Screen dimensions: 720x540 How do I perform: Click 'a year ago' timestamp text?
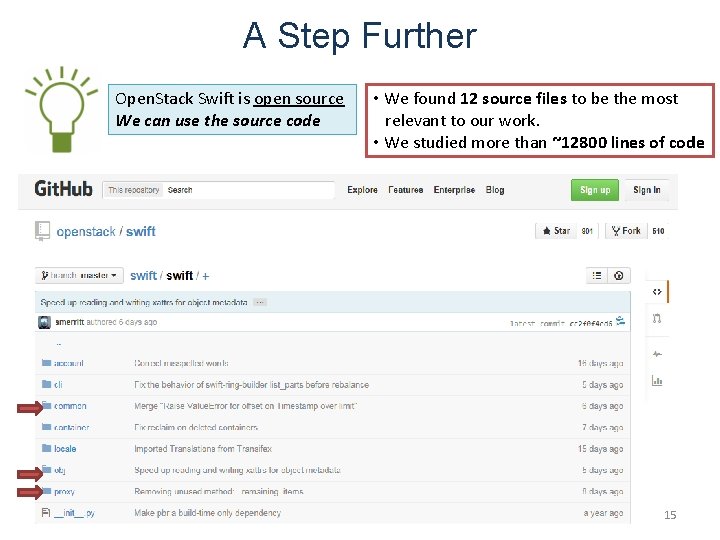tap(603, 513)
